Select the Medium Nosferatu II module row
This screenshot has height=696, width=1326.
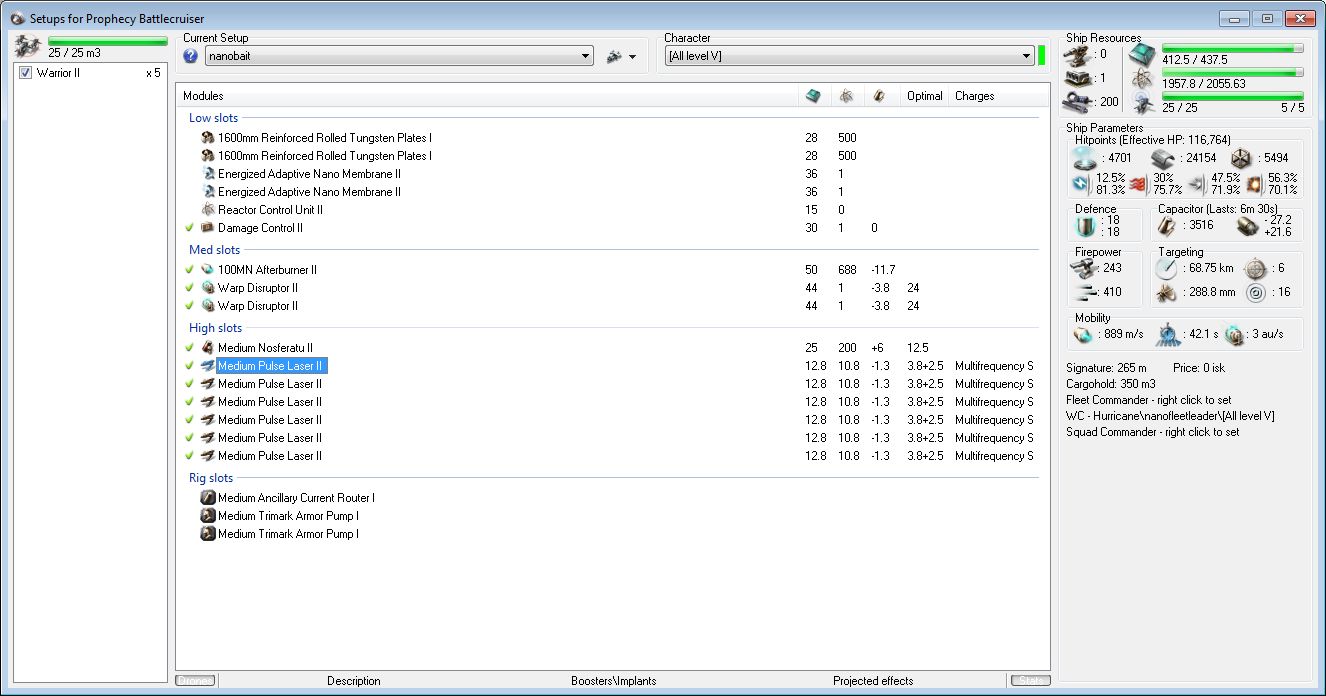coord(611,348)
